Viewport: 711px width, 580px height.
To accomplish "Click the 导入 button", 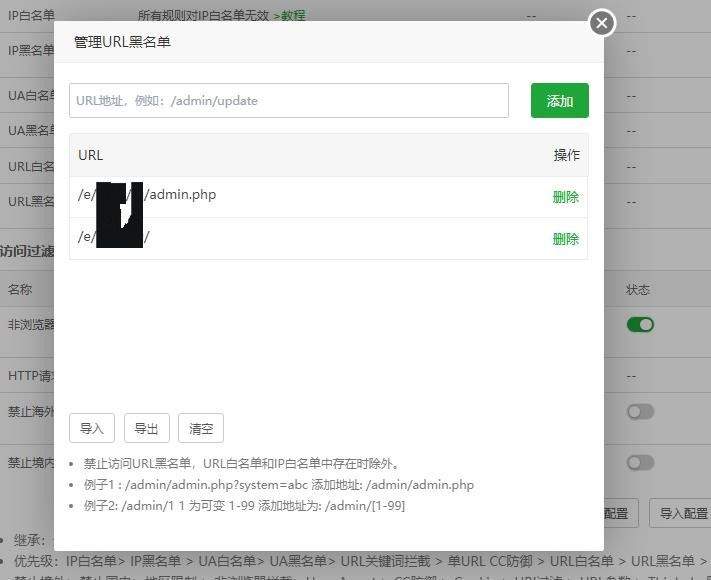I will [92, 428].
